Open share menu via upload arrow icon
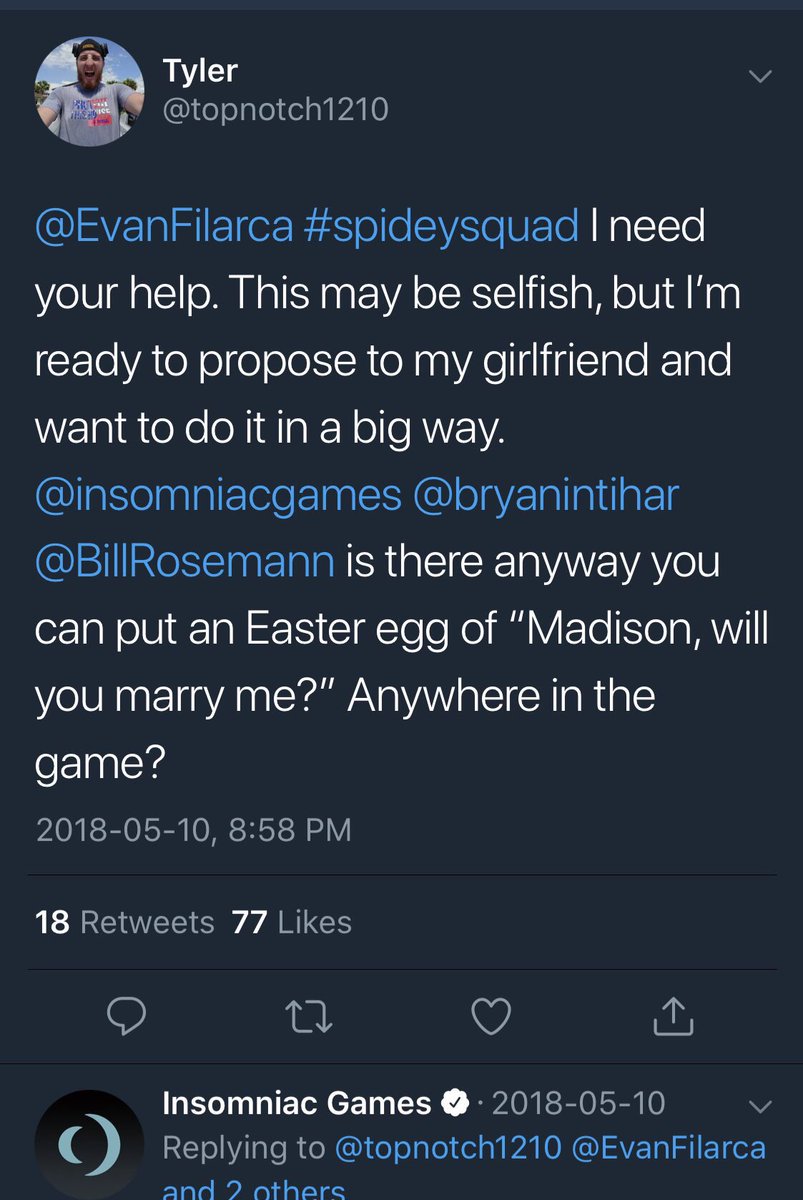Screen dimensions: 803x1200 click(x=673, y=1015)
